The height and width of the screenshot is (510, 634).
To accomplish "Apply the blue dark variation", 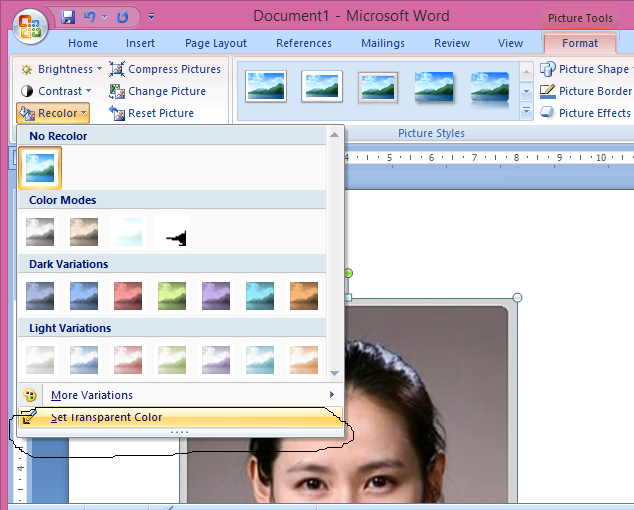I will 84,296.
